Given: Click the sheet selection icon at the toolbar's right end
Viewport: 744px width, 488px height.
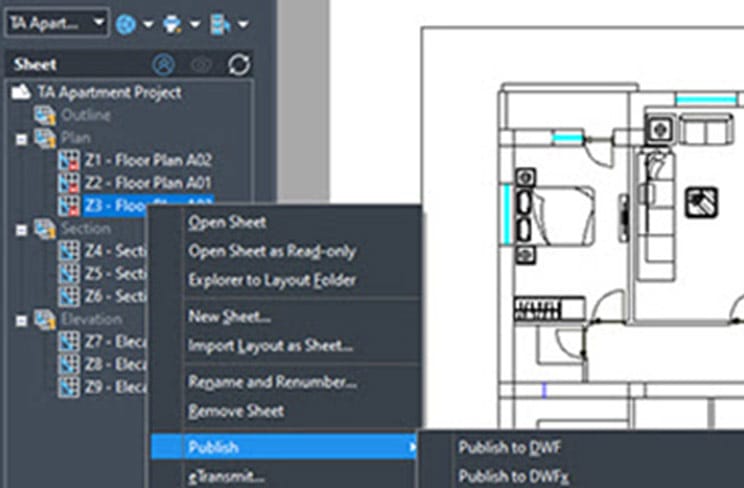Looking at the screenshot, I should (x=220, y=22).
